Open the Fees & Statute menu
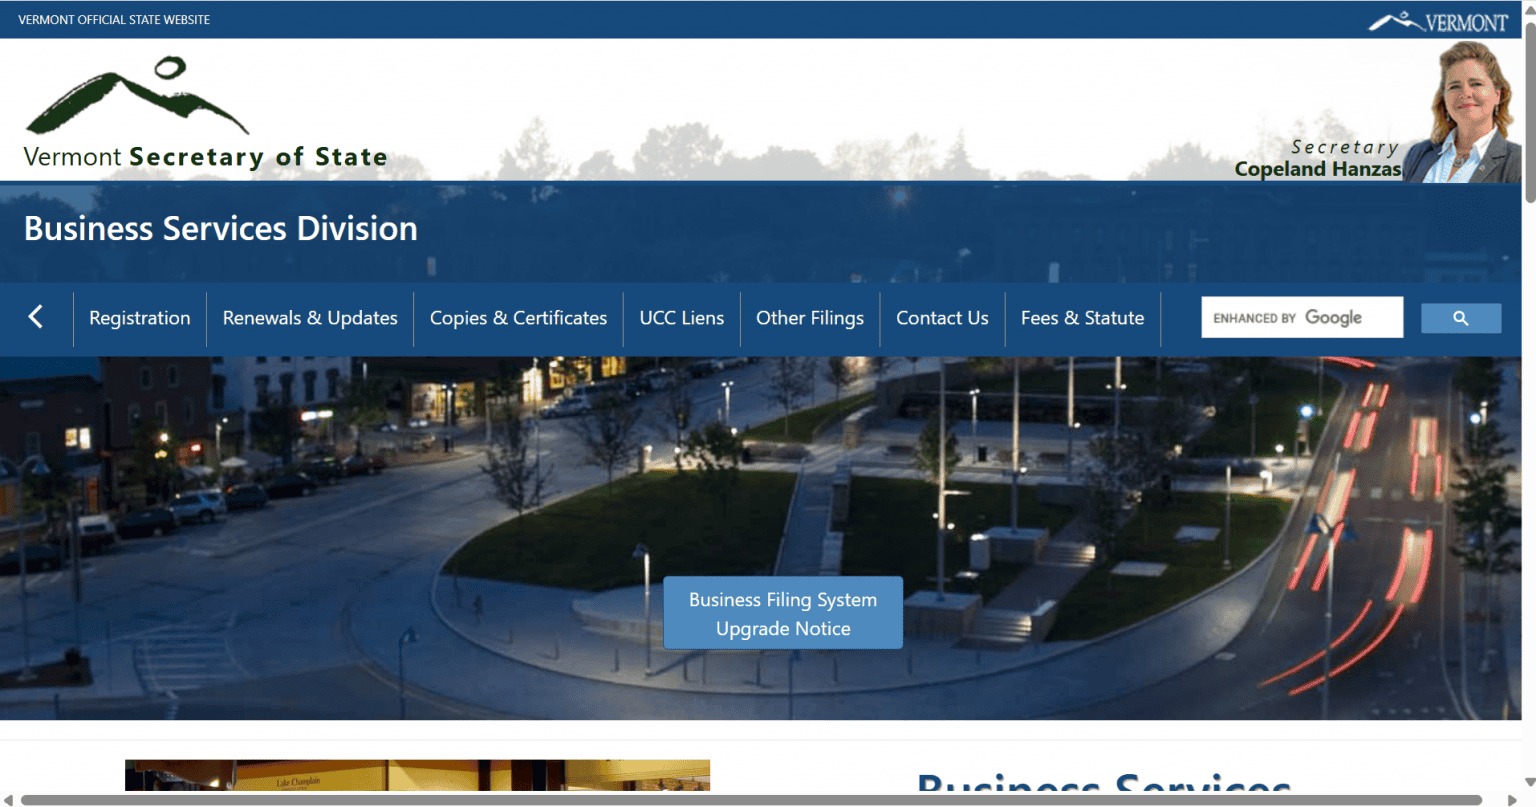 pyautogui.click(x=1082, y=318)
